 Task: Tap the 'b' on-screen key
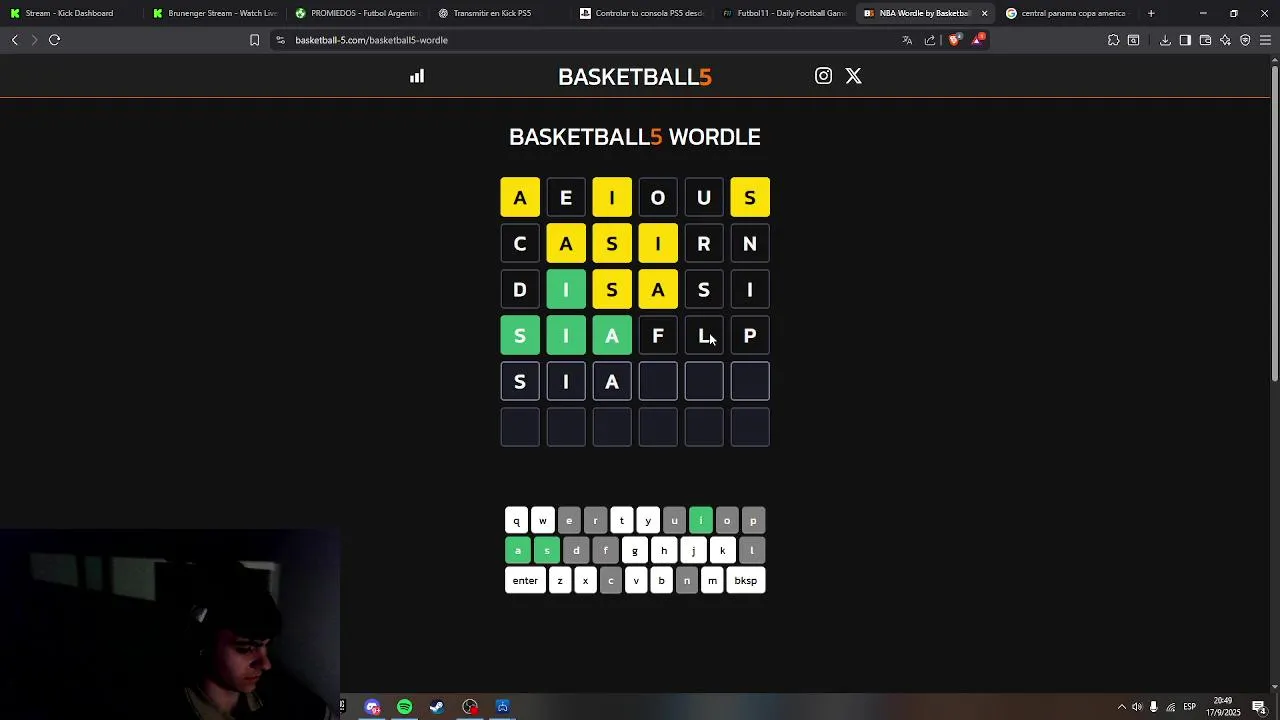661,580
